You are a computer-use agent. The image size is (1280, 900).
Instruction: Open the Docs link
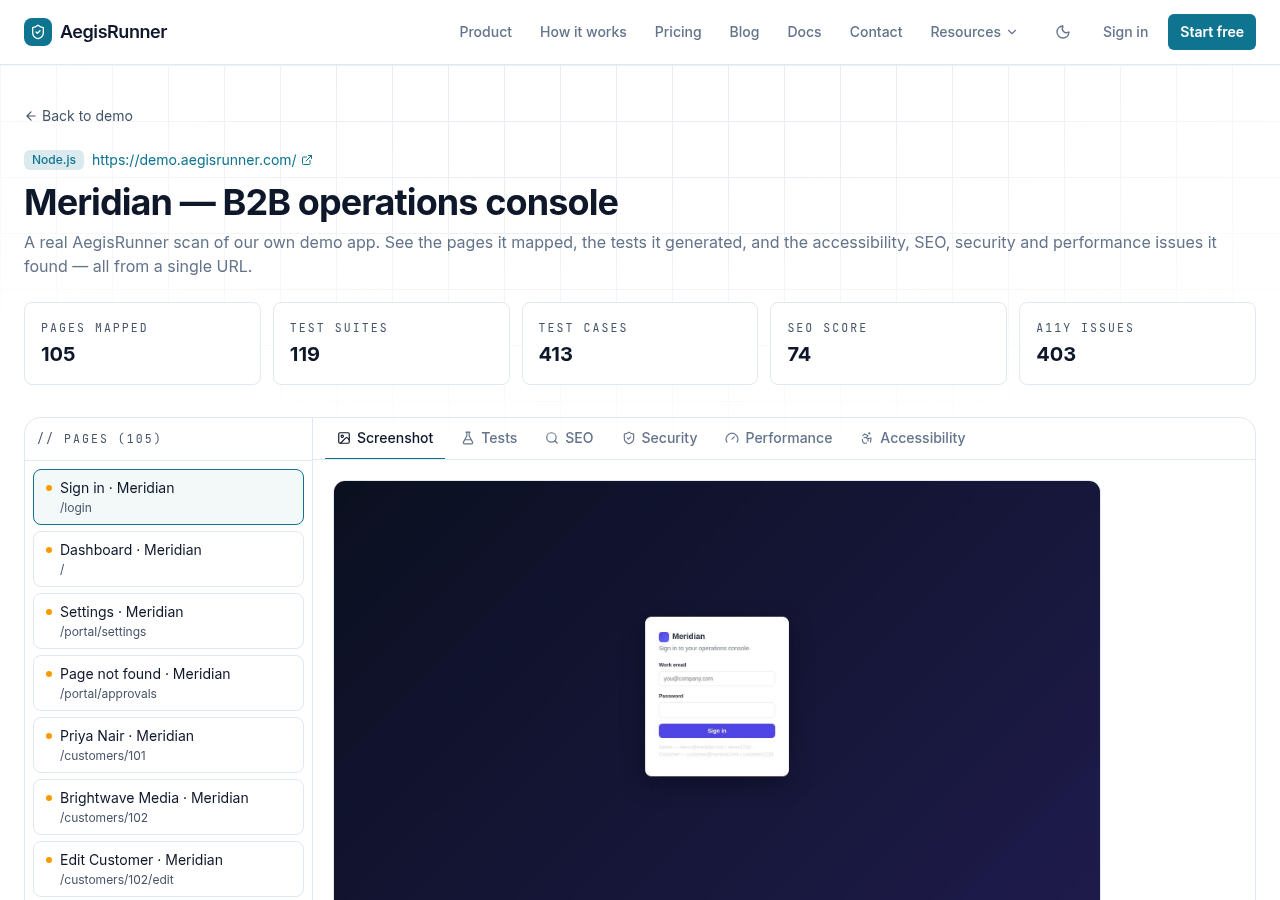(805, 32)
